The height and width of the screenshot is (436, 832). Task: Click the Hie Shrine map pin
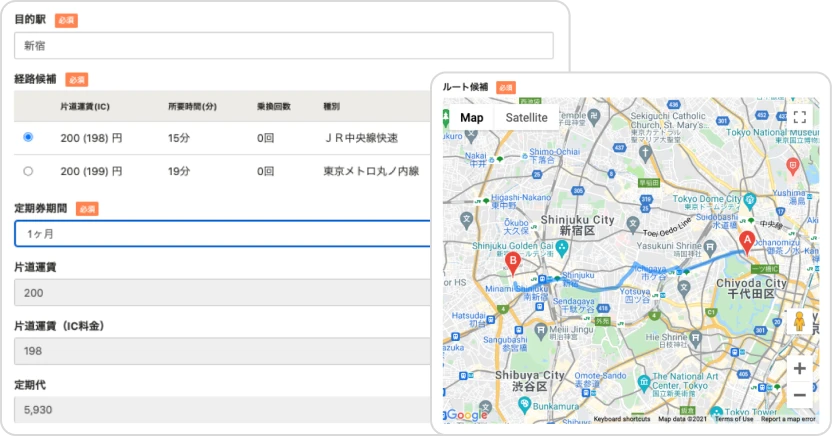tap(695, 338)
